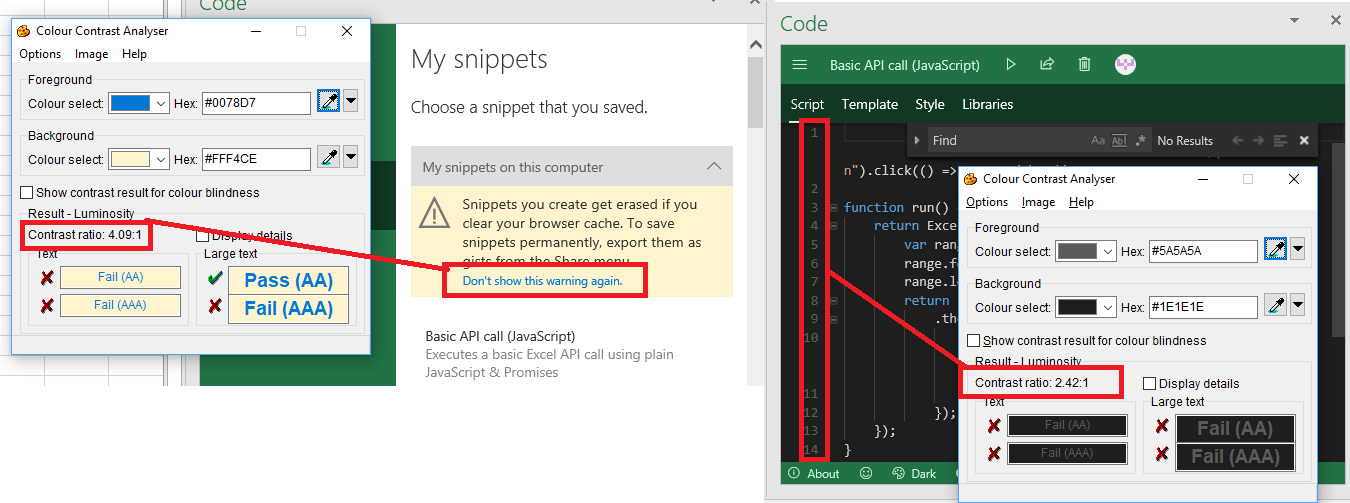Switch to the Template tab
This screenshot has width=1350, height=503.
click(x=870, y=104)
